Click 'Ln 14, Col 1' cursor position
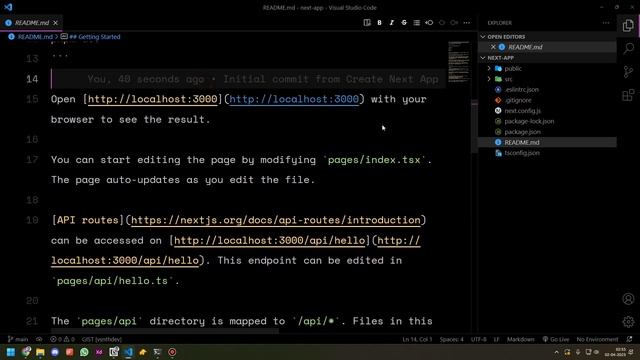Screen dimensions: 640x360 coord(417,339)
